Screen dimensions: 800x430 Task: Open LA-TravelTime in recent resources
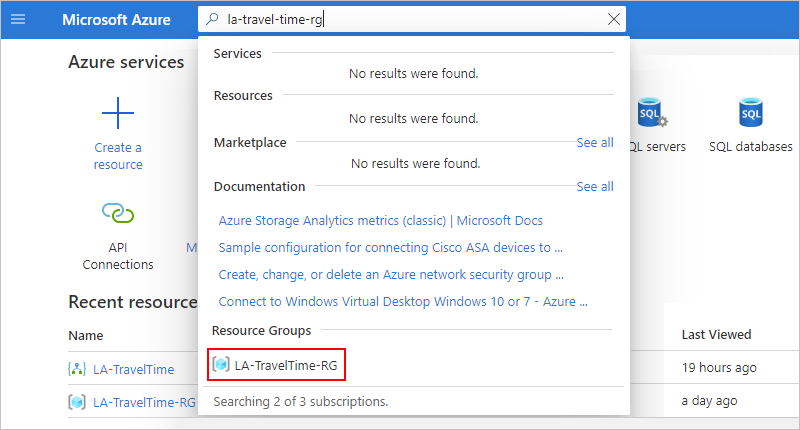[x=134, y=369]
